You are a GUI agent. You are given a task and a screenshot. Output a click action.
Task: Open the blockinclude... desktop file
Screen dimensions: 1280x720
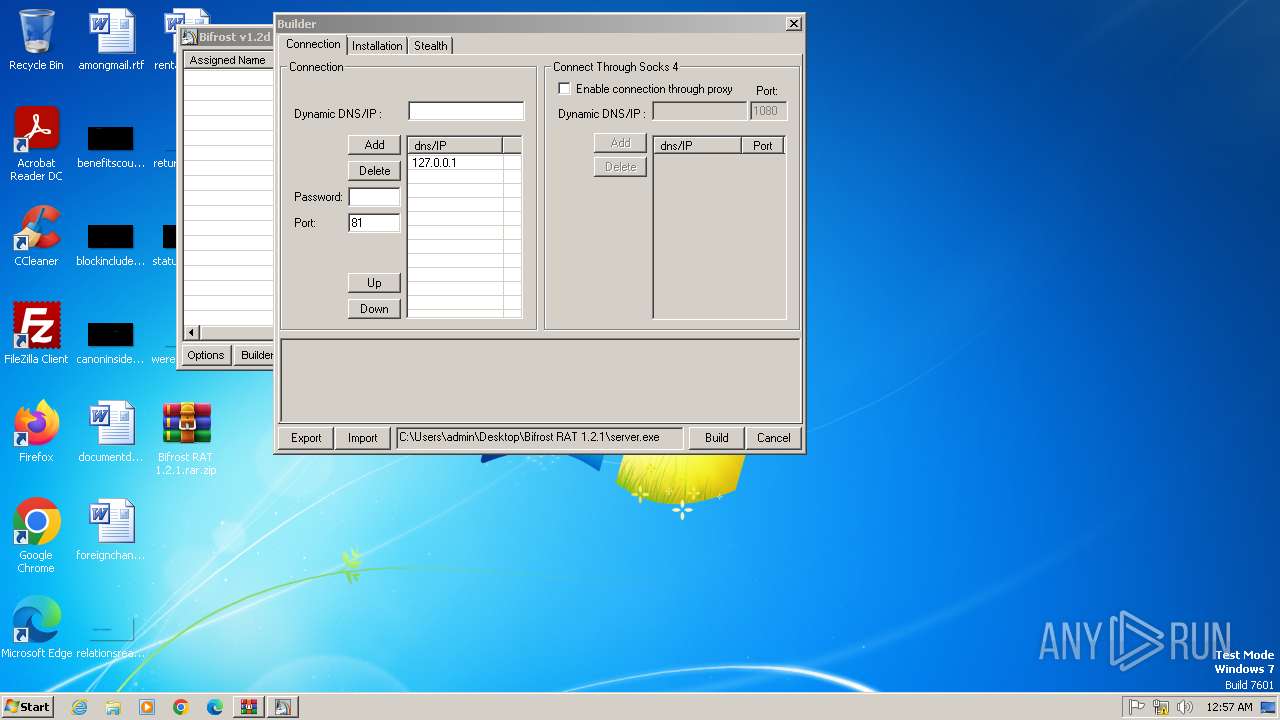pos(111,243)
